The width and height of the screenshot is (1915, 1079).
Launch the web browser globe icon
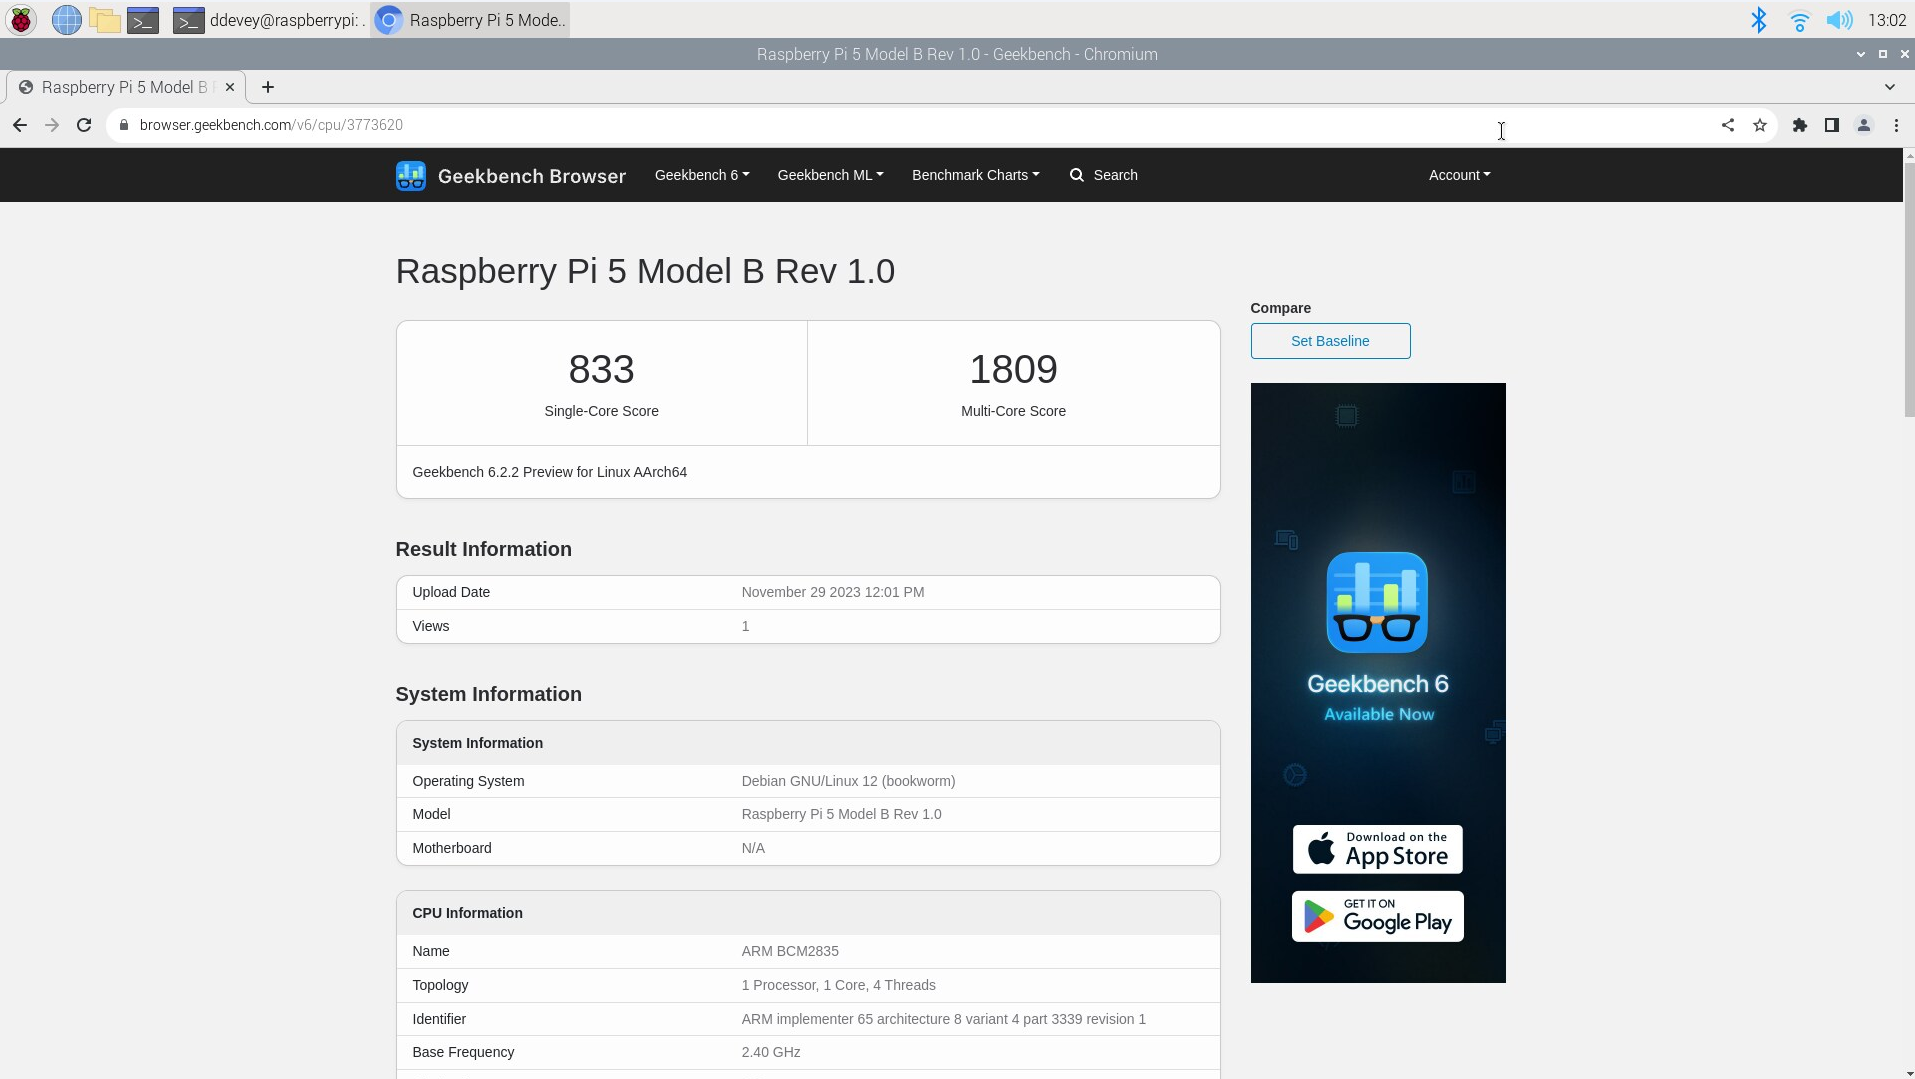(x=66, y=19)
